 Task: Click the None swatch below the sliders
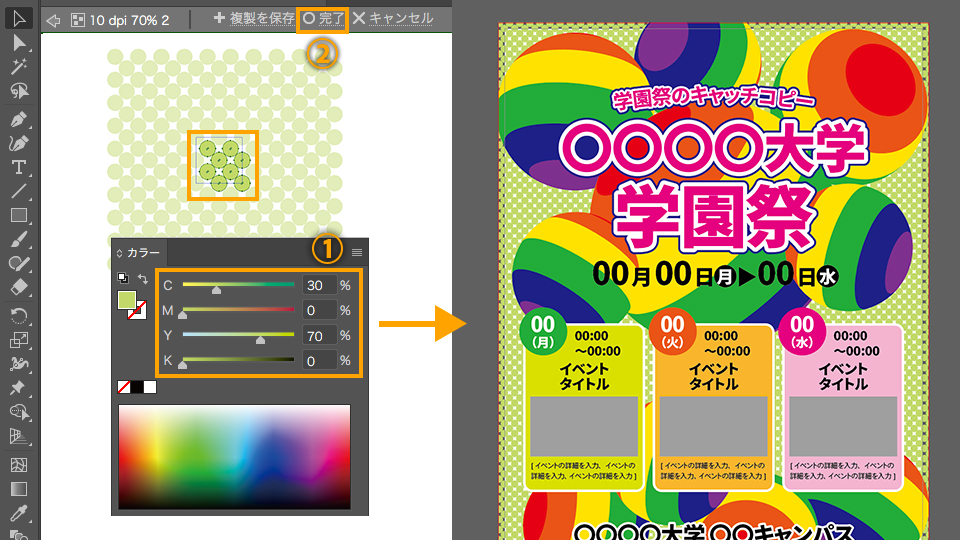point(124,387)
